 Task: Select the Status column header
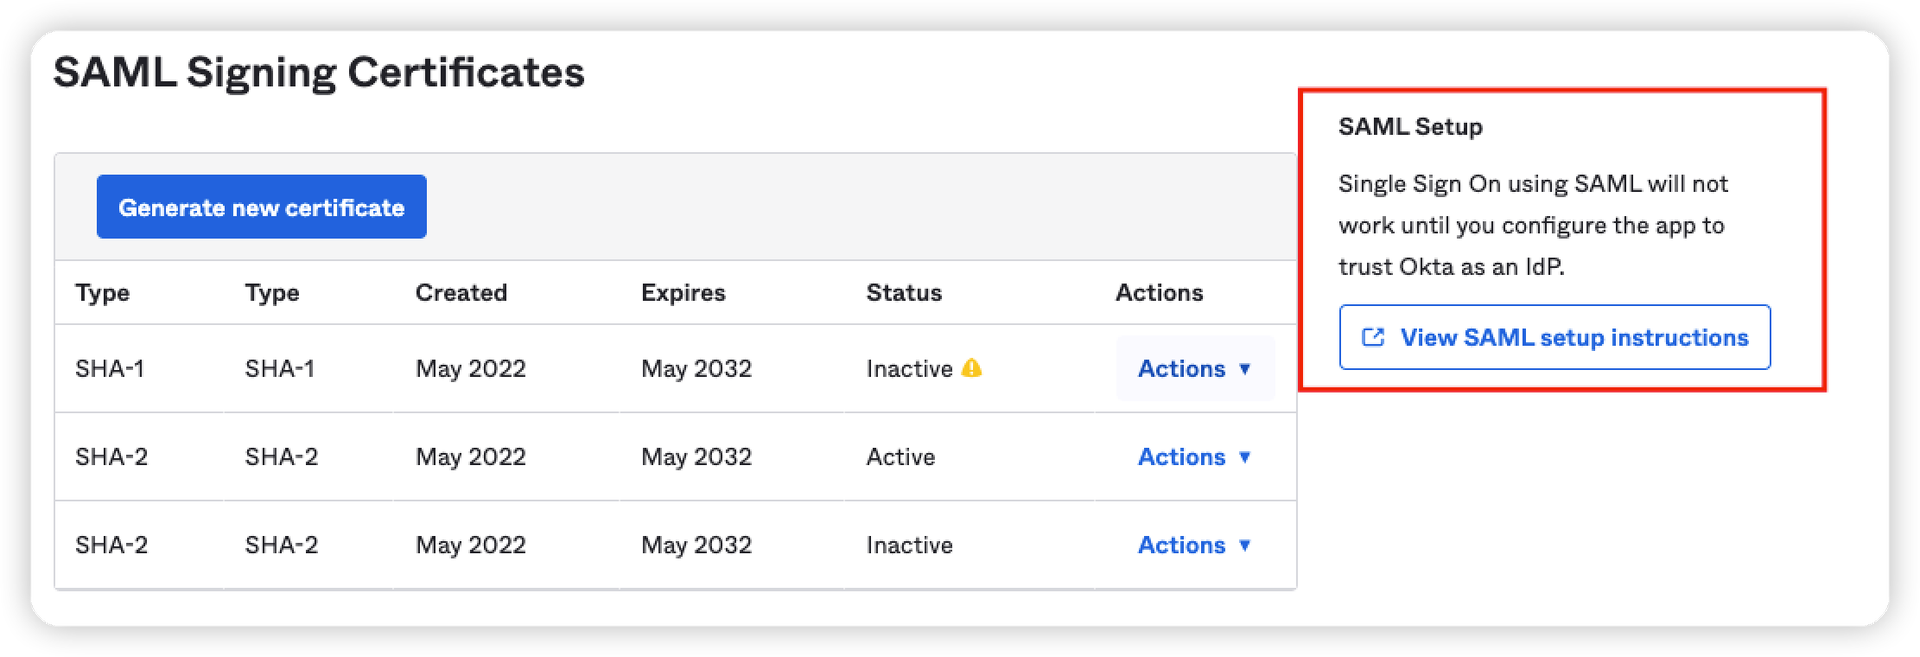tap(903, 292)
